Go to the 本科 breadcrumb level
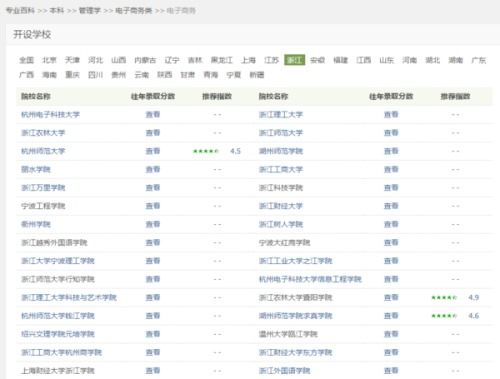The image size is (500, 379). [x=56, y=11]
